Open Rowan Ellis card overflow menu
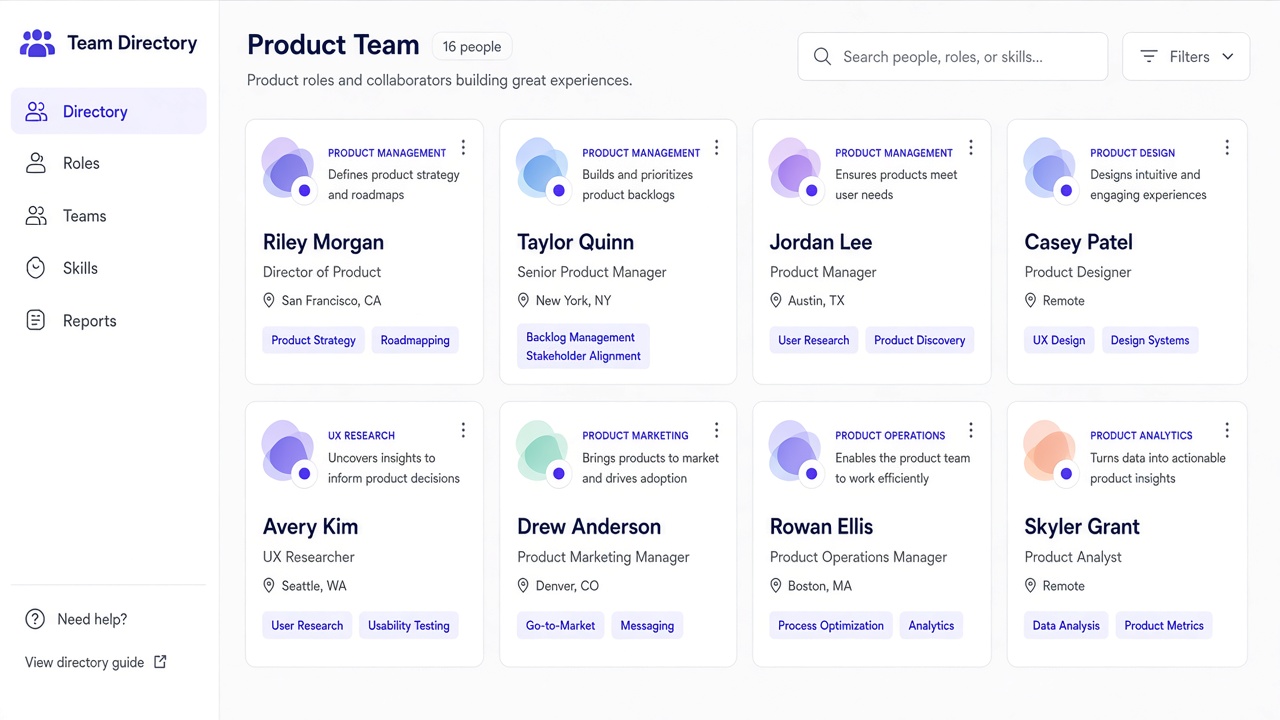The height and width of the screenshot is (720, 1280). pos(971,430)
